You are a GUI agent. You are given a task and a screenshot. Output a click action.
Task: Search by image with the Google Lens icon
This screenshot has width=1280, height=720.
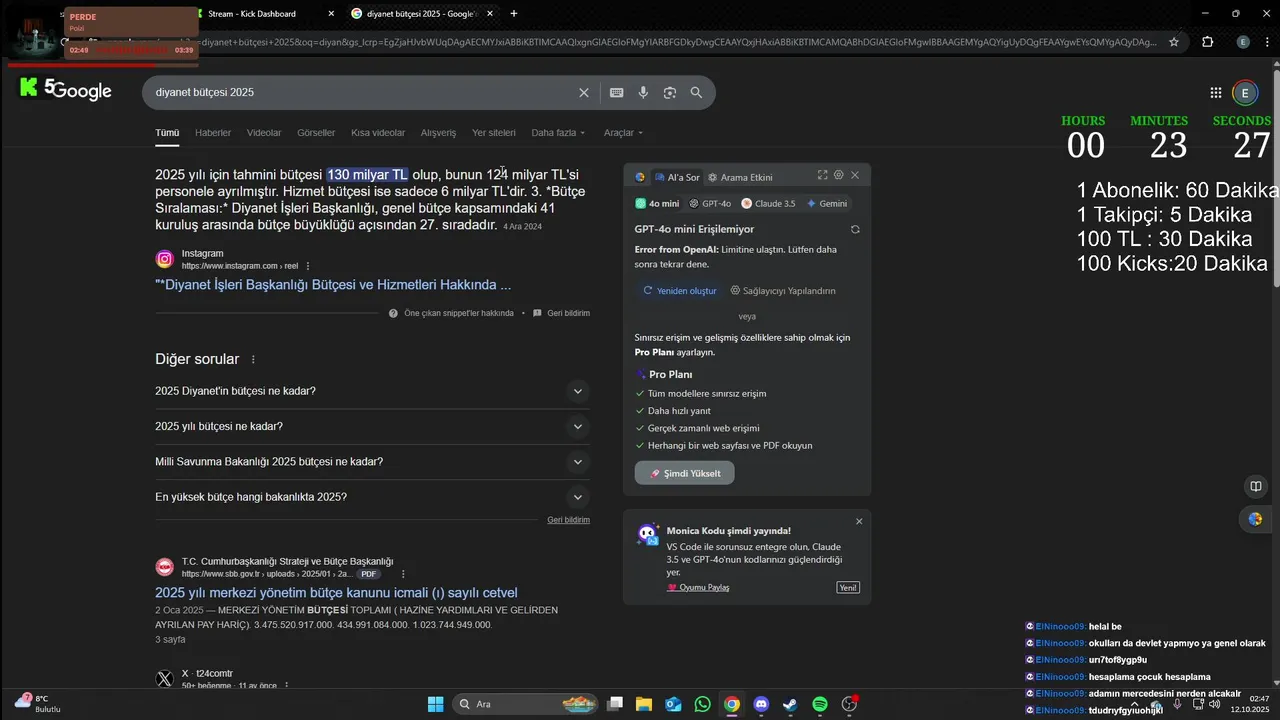[x=670, y=92]
